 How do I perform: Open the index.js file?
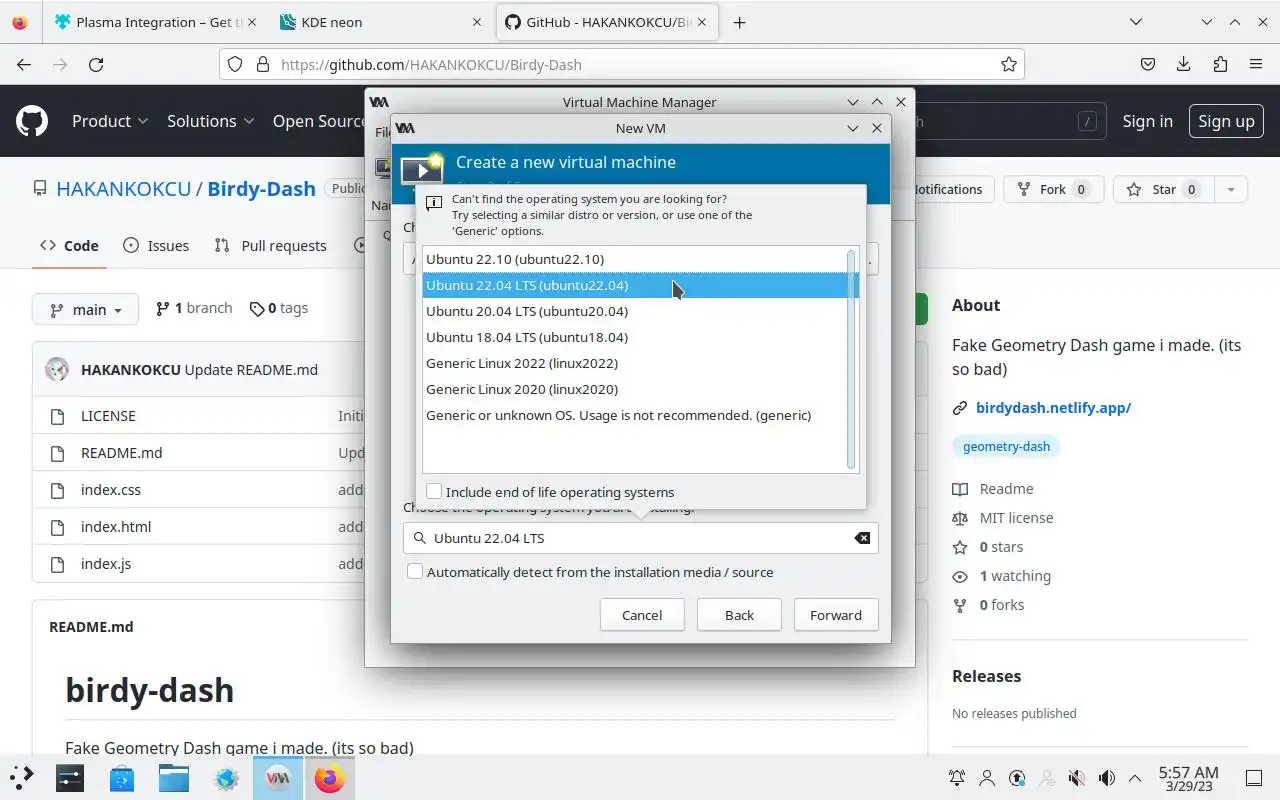pos(106,564)
